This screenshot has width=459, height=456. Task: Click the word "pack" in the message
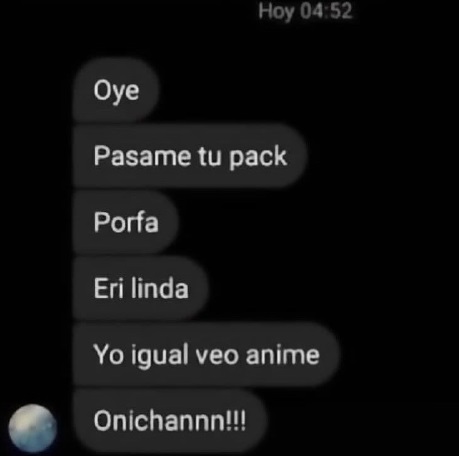pos(258,156)
